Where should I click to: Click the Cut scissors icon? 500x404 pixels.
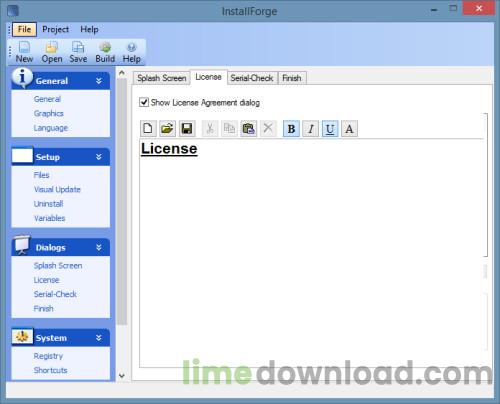[x=210, y=128]
